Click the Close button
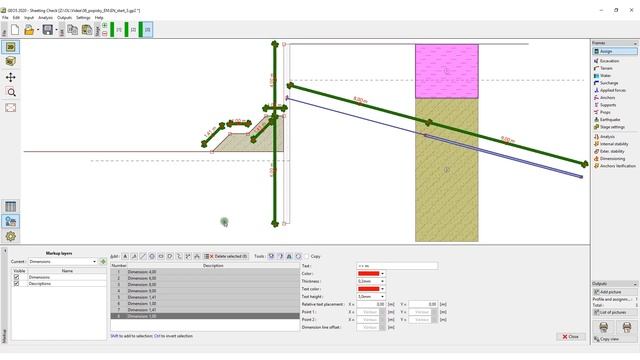640x360 pixels. pos(570,337)
